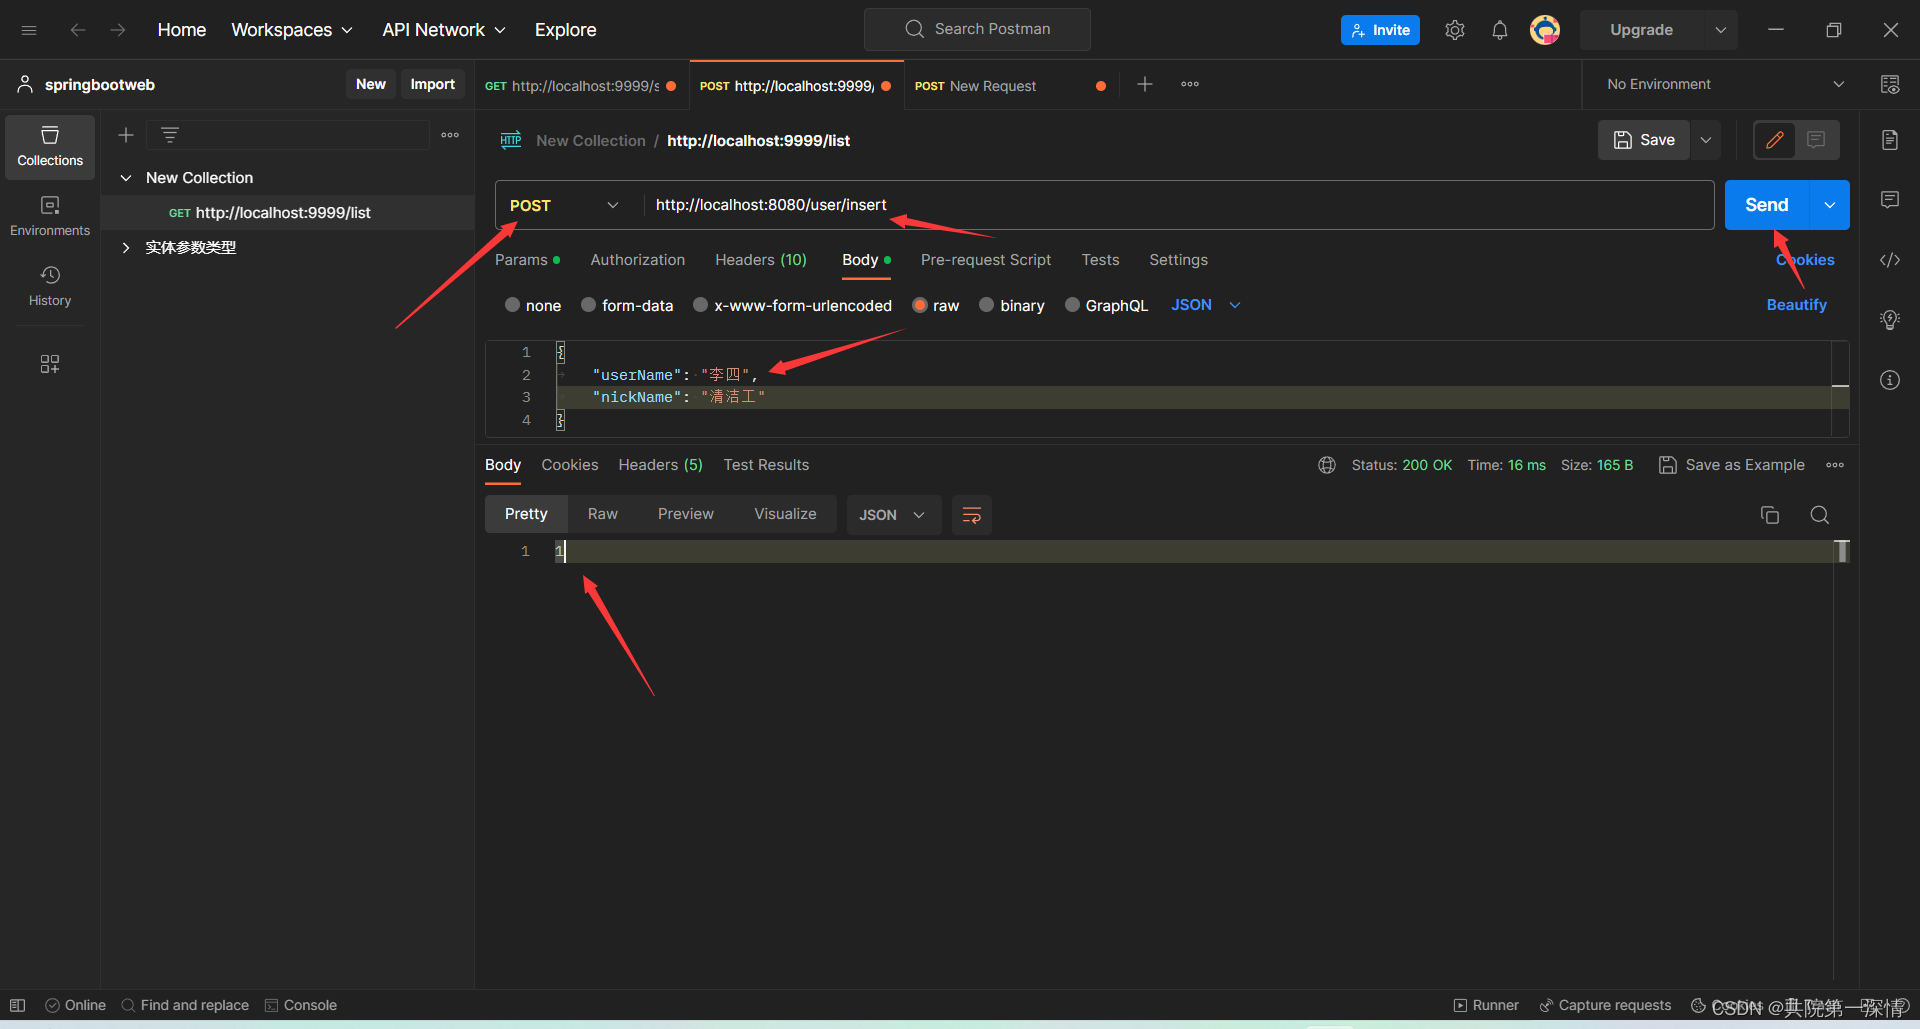The width and height of the screenshot is (1920, 1029).
Task: Select the binary body type
Action: click(1012, 305)
